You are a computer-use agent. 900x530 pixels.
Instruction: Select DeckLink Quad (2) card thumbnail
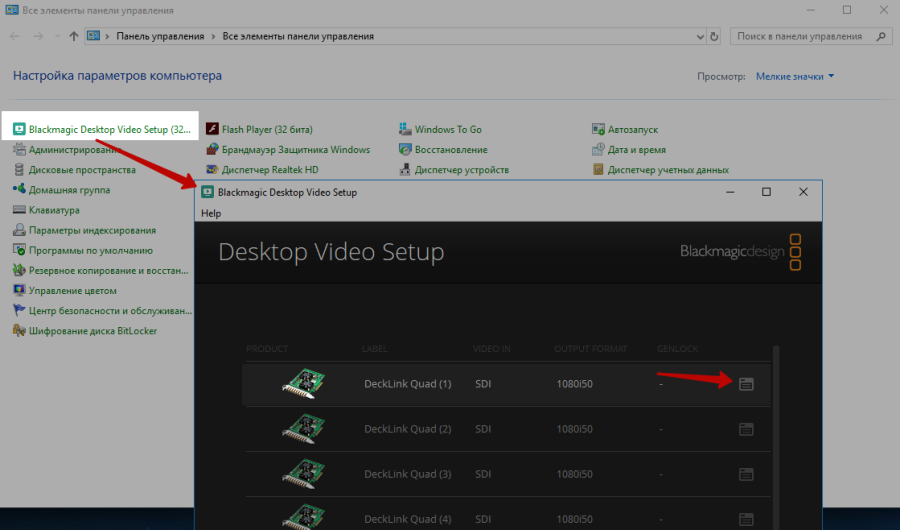304,428
